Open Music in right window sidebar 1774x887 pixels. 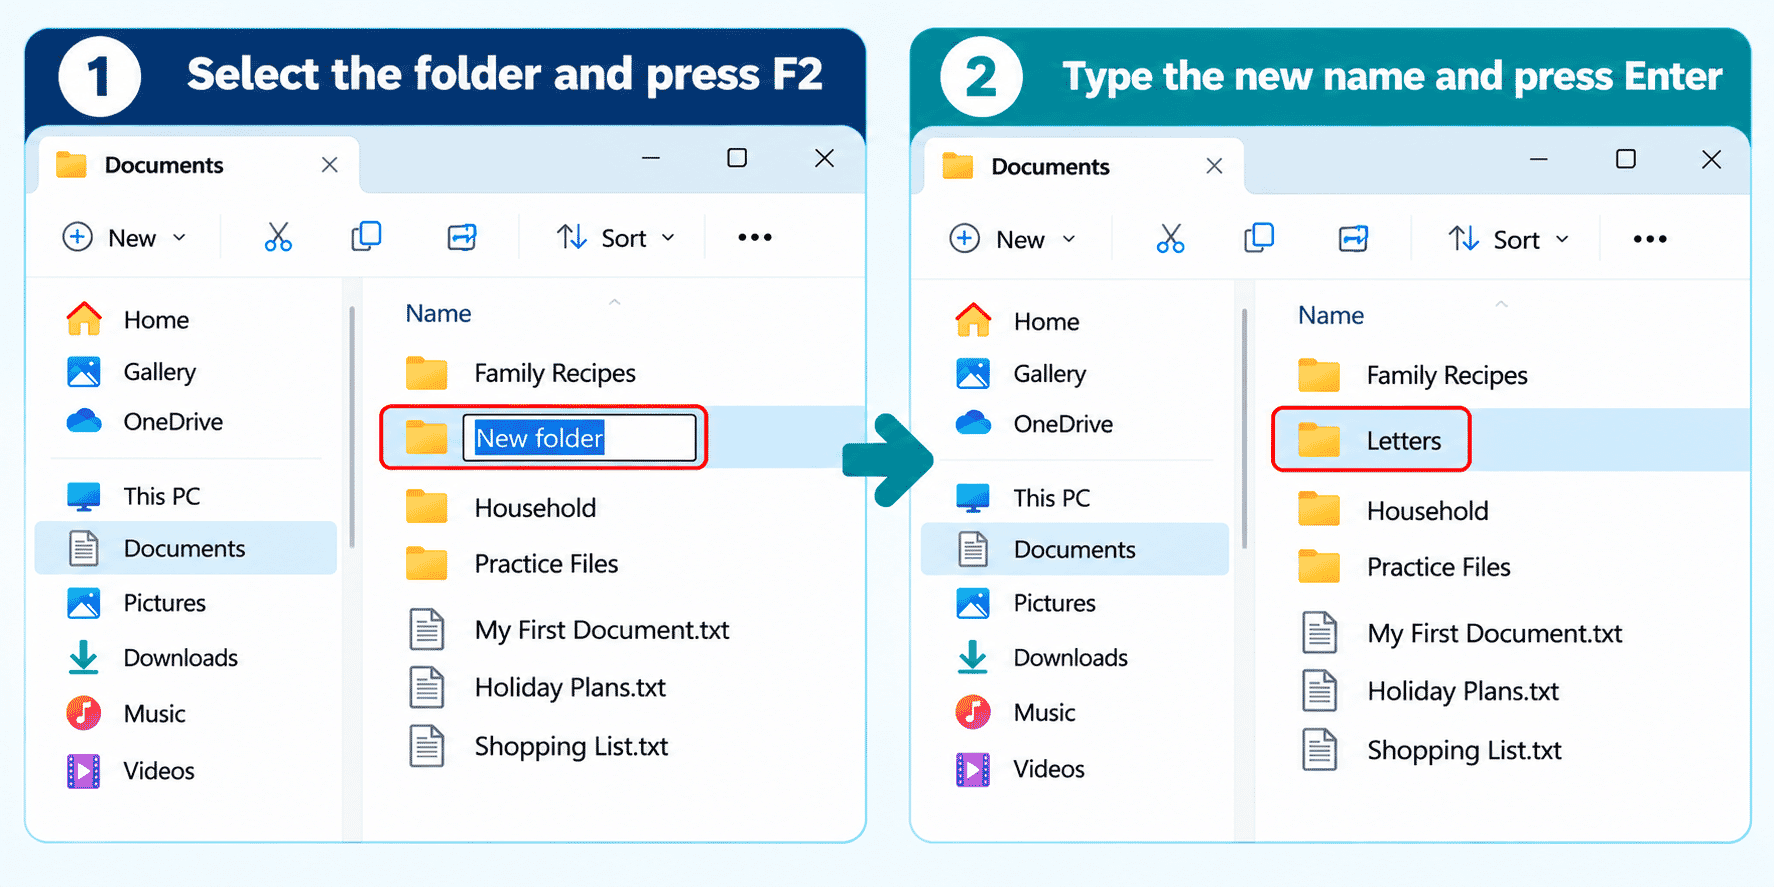click(x=1016, y=713)
